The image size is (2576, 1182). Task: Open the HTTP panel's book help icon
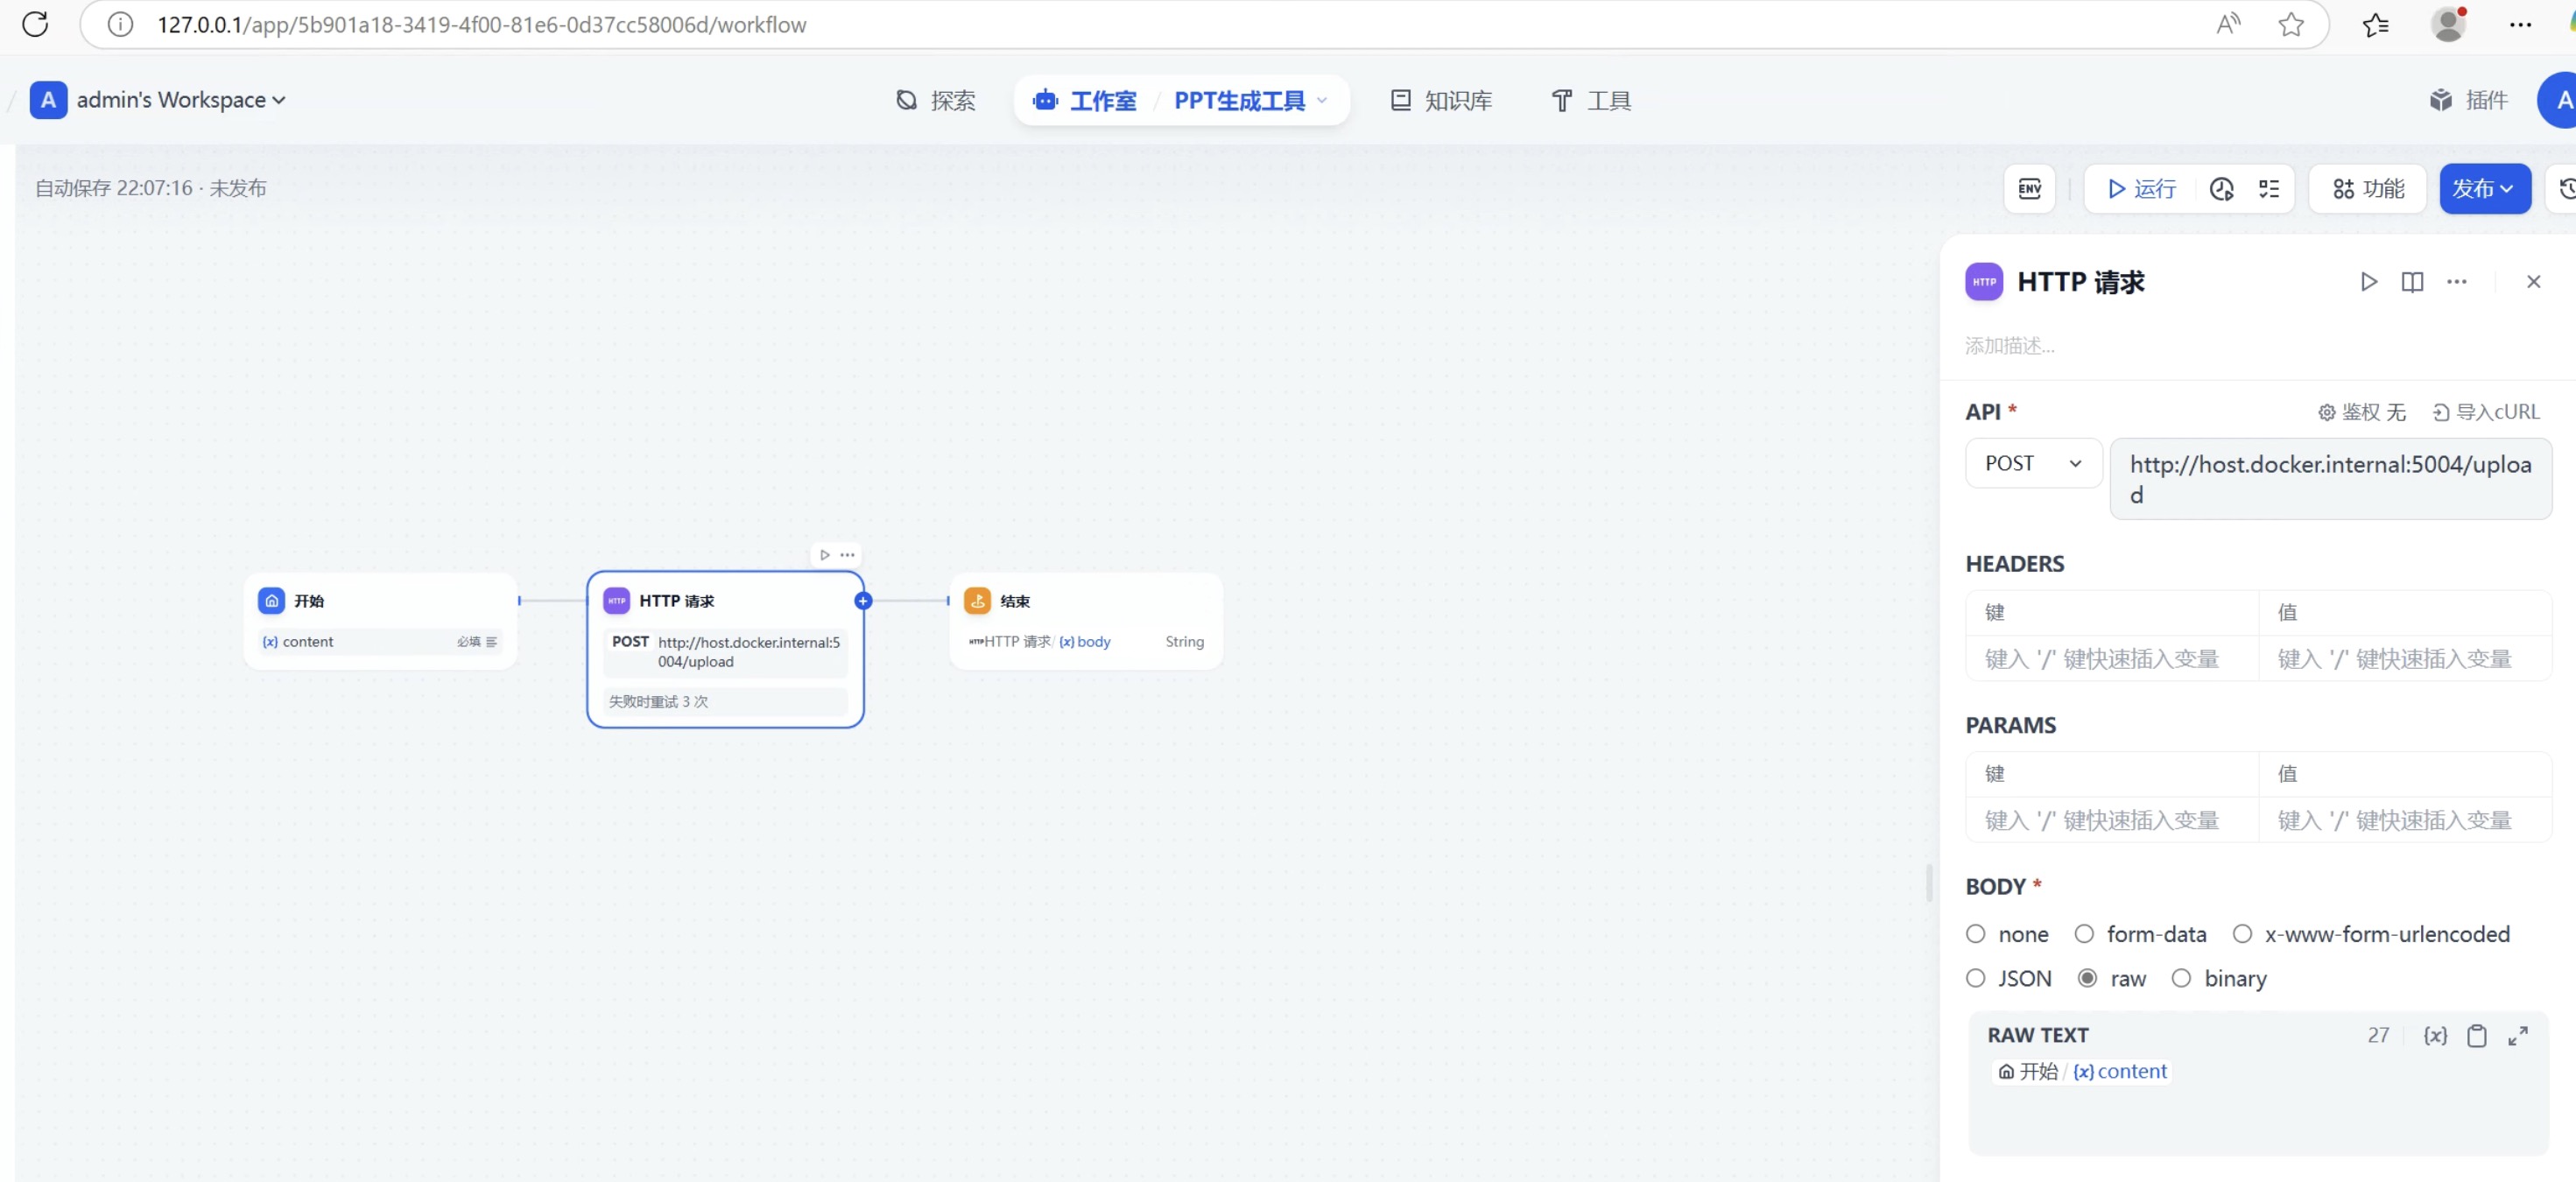pos(2412,282)
